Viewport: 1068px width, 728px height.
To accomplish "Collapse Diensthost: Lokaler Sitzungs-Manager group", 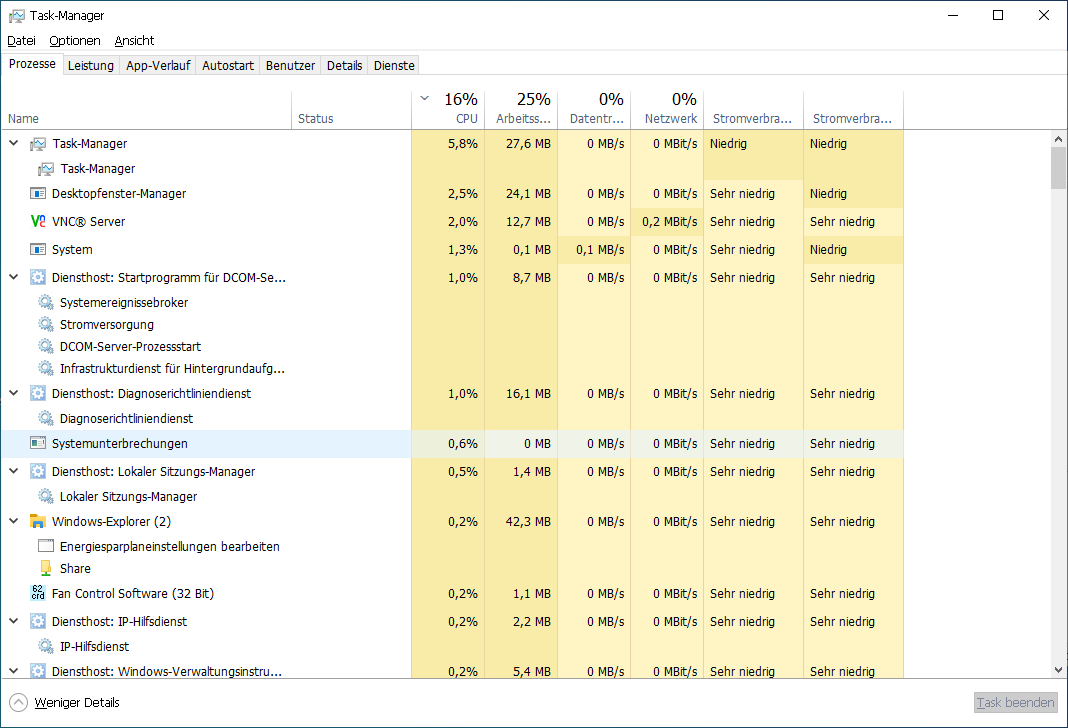I will coord(14,471).
